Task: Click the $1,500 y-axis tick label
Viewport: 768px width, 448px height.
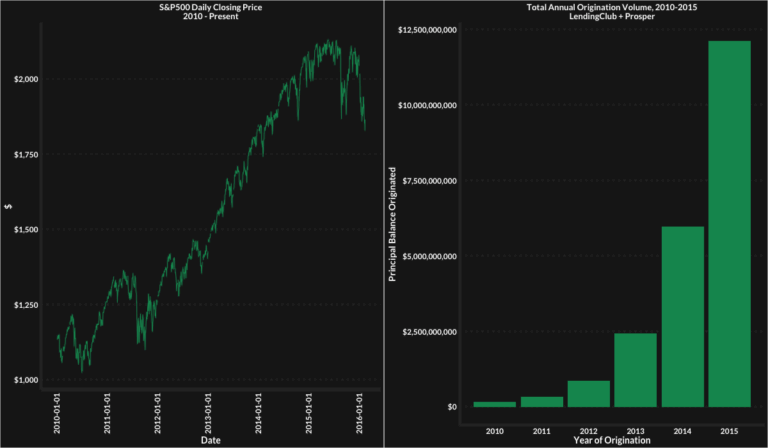Action: tap(24, 230)
